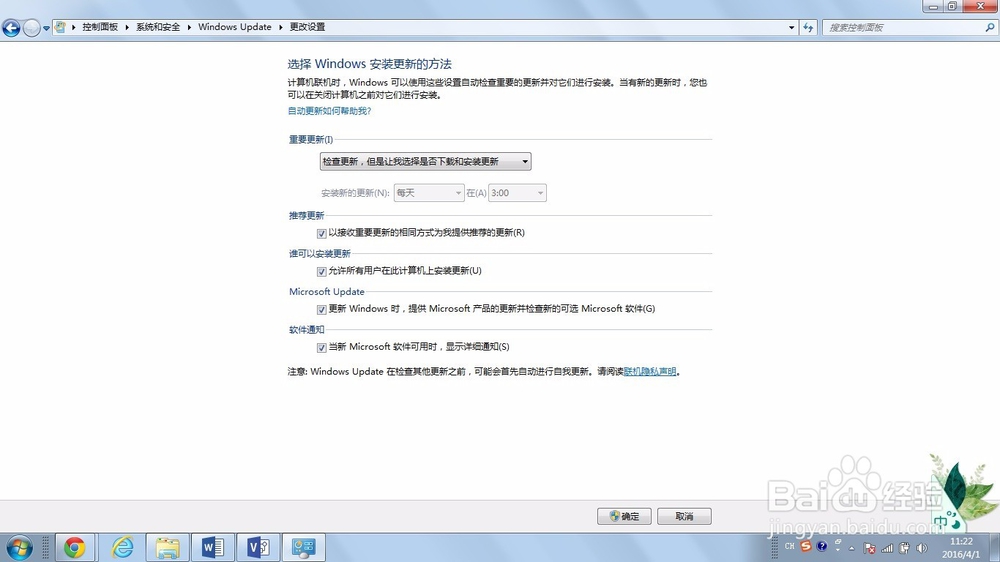This screenshot has height=562, width=1000.
Task: Switch to Microsoft Word on taskbar
Action: 212,547
